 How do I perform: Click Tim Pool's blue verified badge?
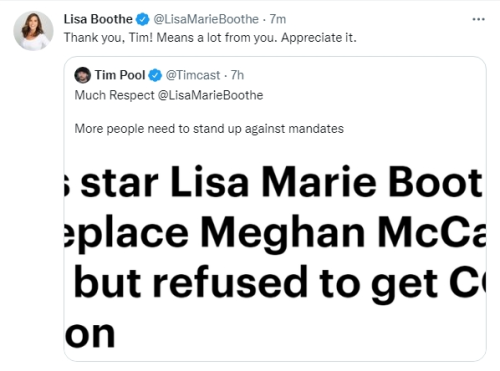coord(155,75)
